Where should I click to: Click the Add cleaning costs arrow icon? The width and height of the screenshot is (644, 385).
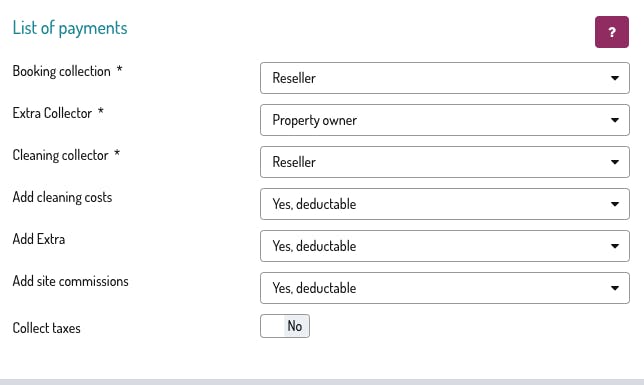(614, 204)
